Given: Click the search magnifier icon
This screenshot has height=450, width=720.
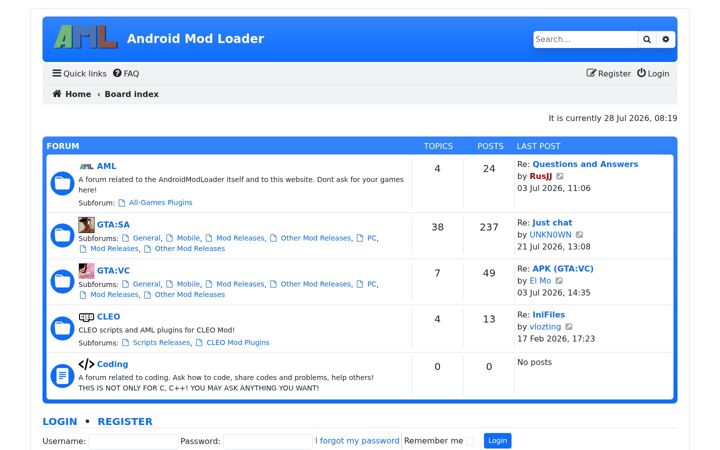Looking at the screenshot, I should [647, 39].
